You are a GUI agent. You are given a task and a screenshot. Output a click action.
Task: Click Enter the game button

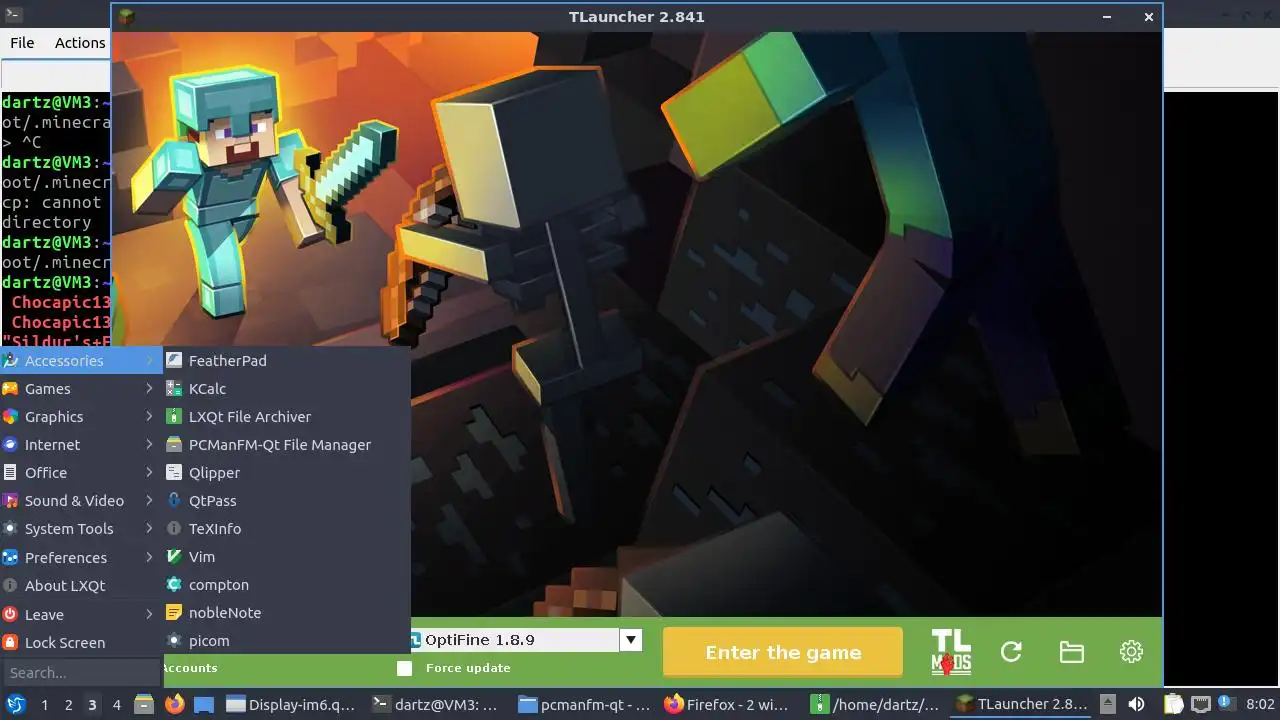(x=783, y=652)
